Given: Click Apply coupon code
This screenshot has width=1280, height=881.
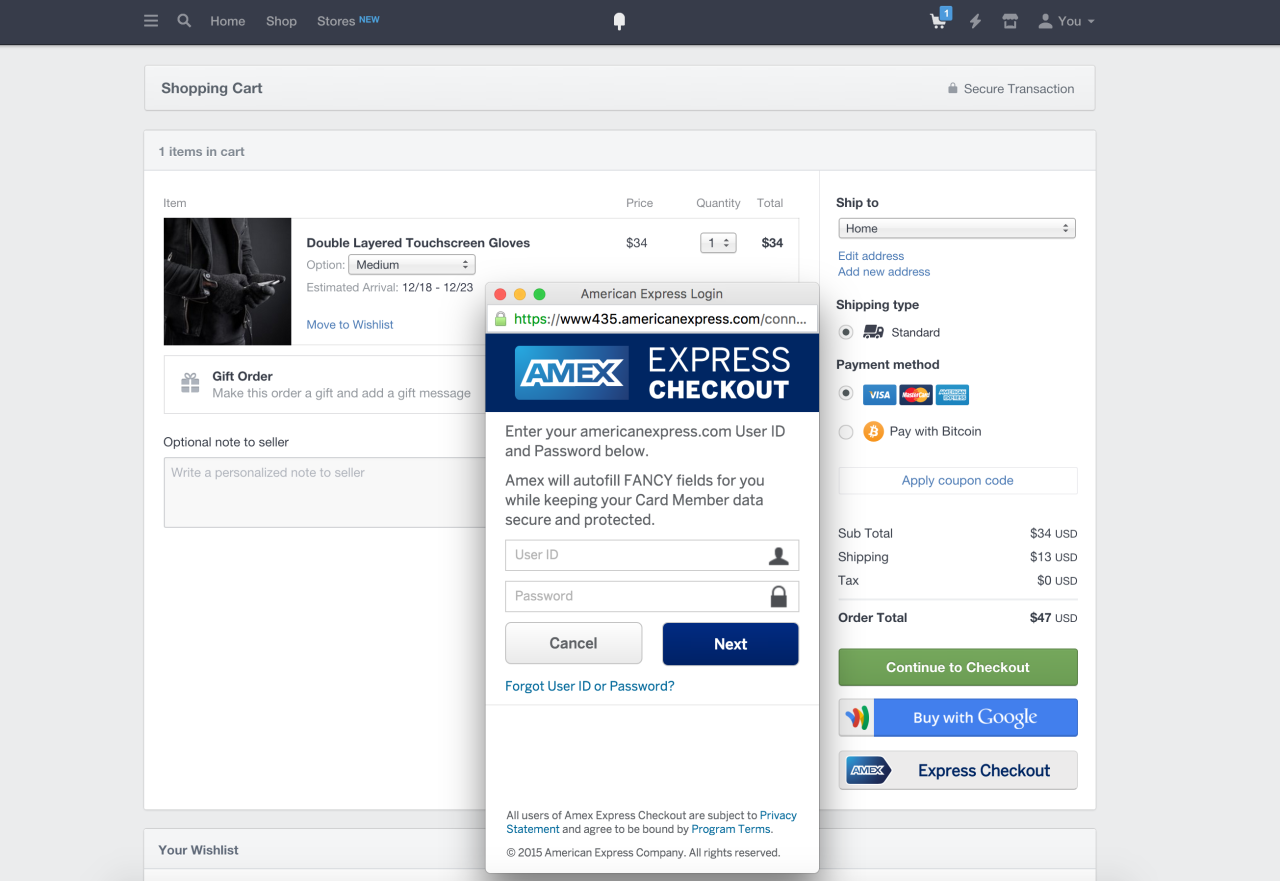Looking at the screenshot, I should 958,480.
